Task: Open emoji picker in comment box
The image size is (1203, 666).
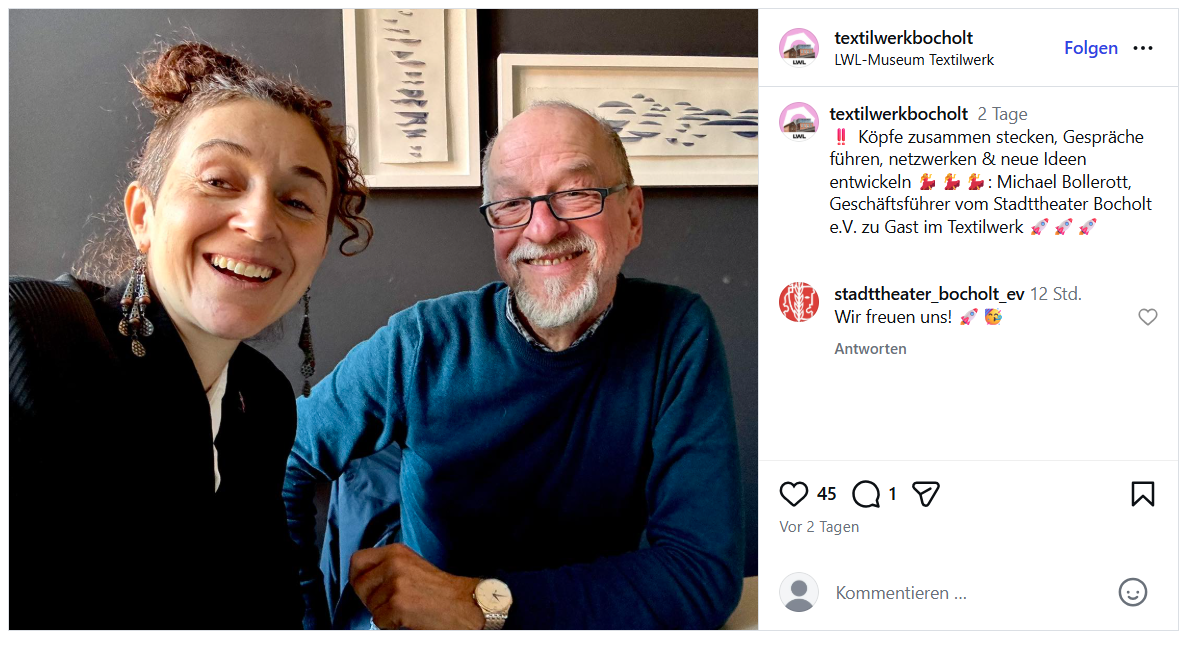Action: pos(1132,592)
